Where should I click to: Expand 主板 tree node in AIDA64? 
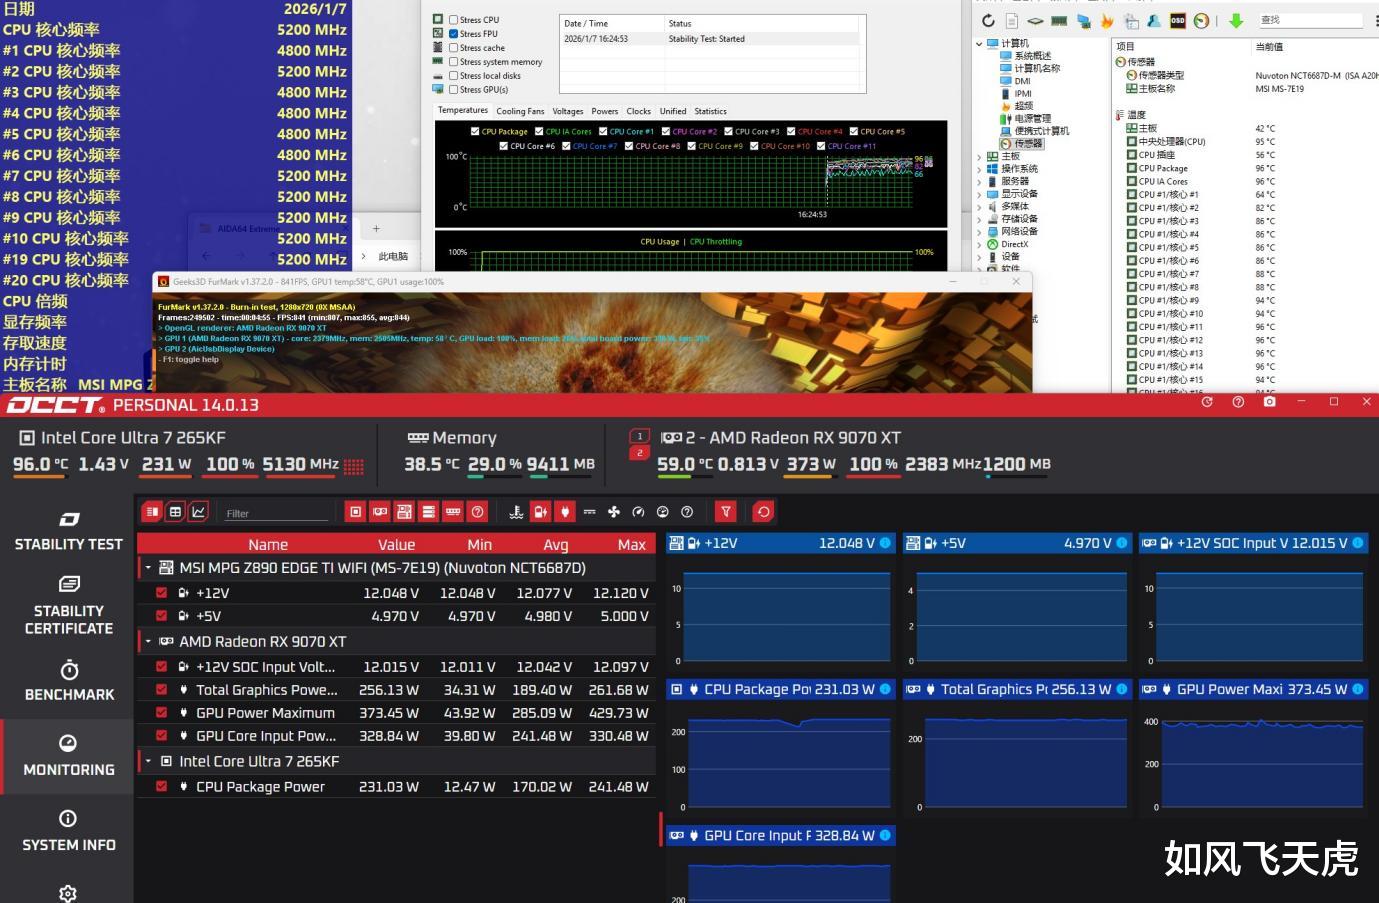pyautogui.click(x=979, y=157)
